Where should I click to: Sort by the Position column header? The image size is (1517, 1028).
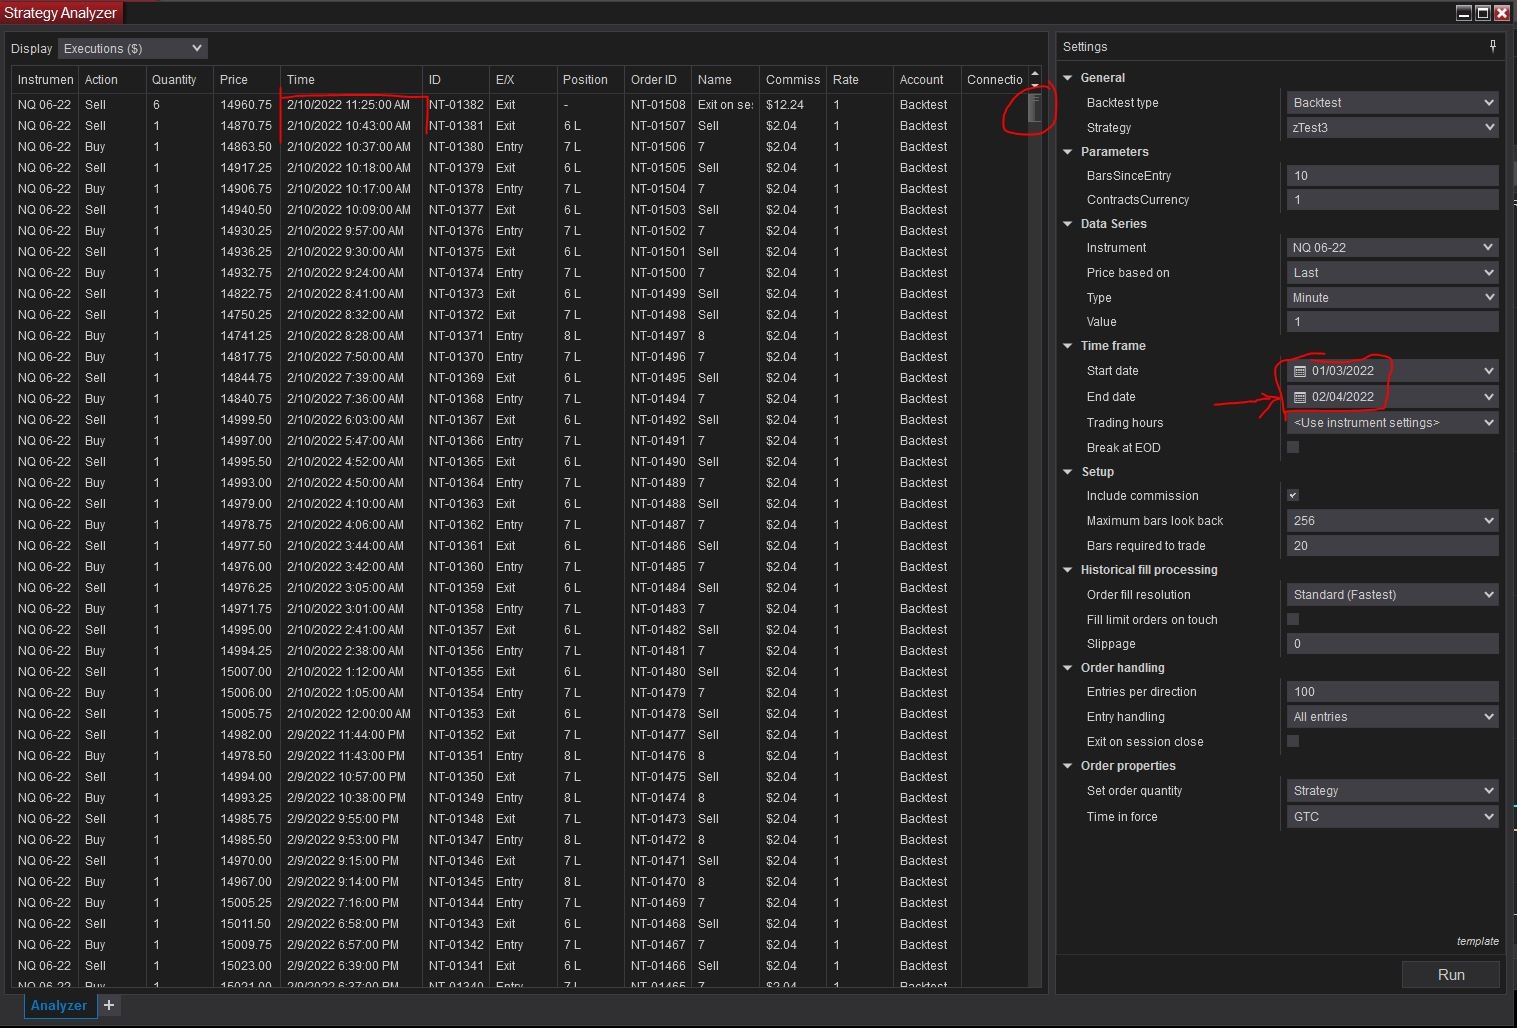point(590,79)
